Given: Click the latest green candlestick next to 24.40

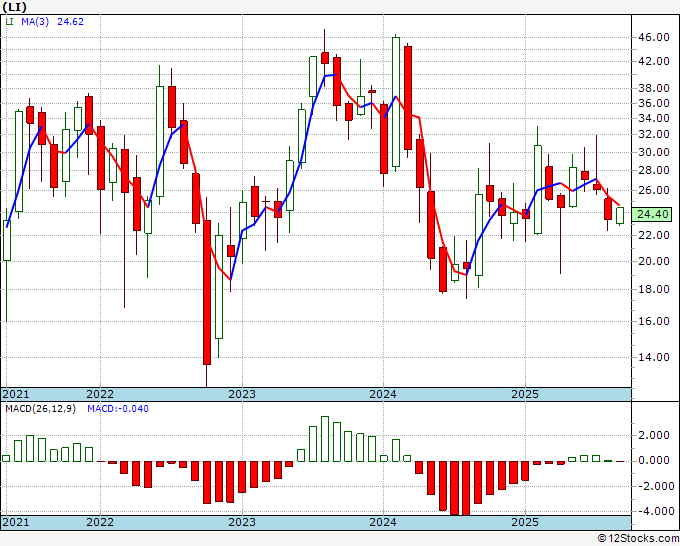Looking at the screenshot, I should click(620, 216).
